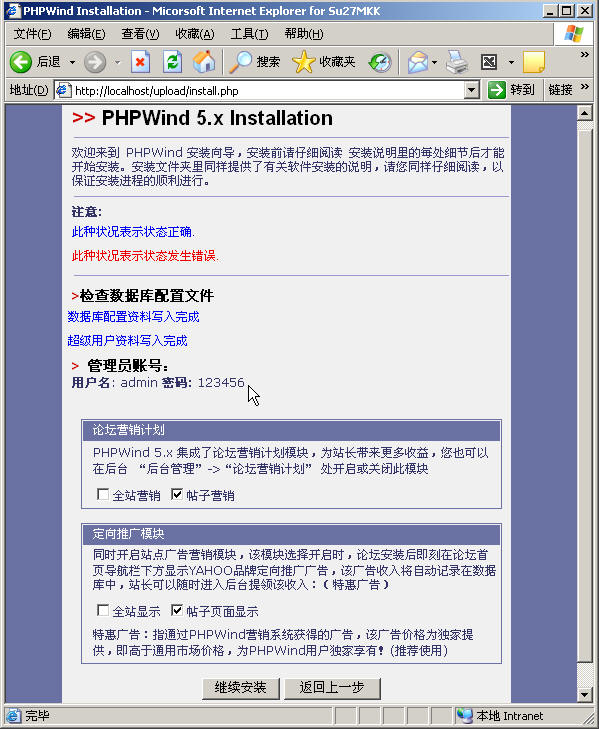
Task: Open Search with the magnifier icon
Action: click(240, 62)
